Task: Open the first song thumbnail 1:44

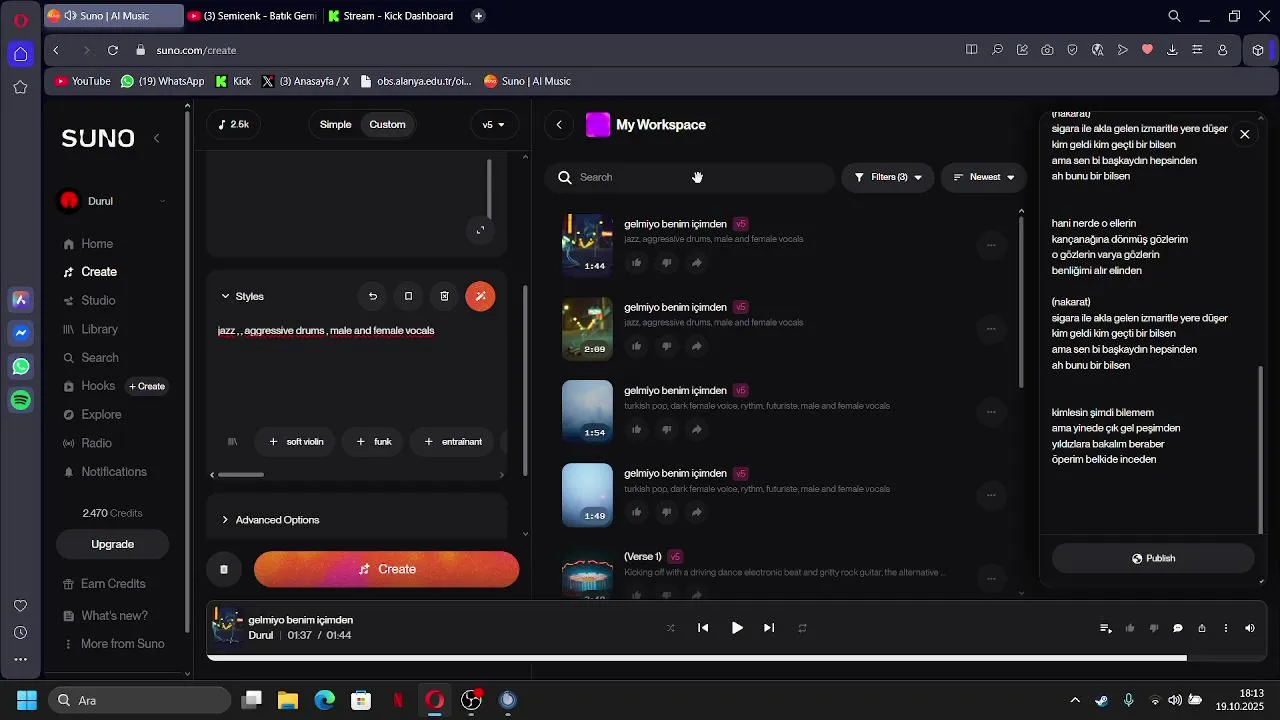Action: click(587, 244)
